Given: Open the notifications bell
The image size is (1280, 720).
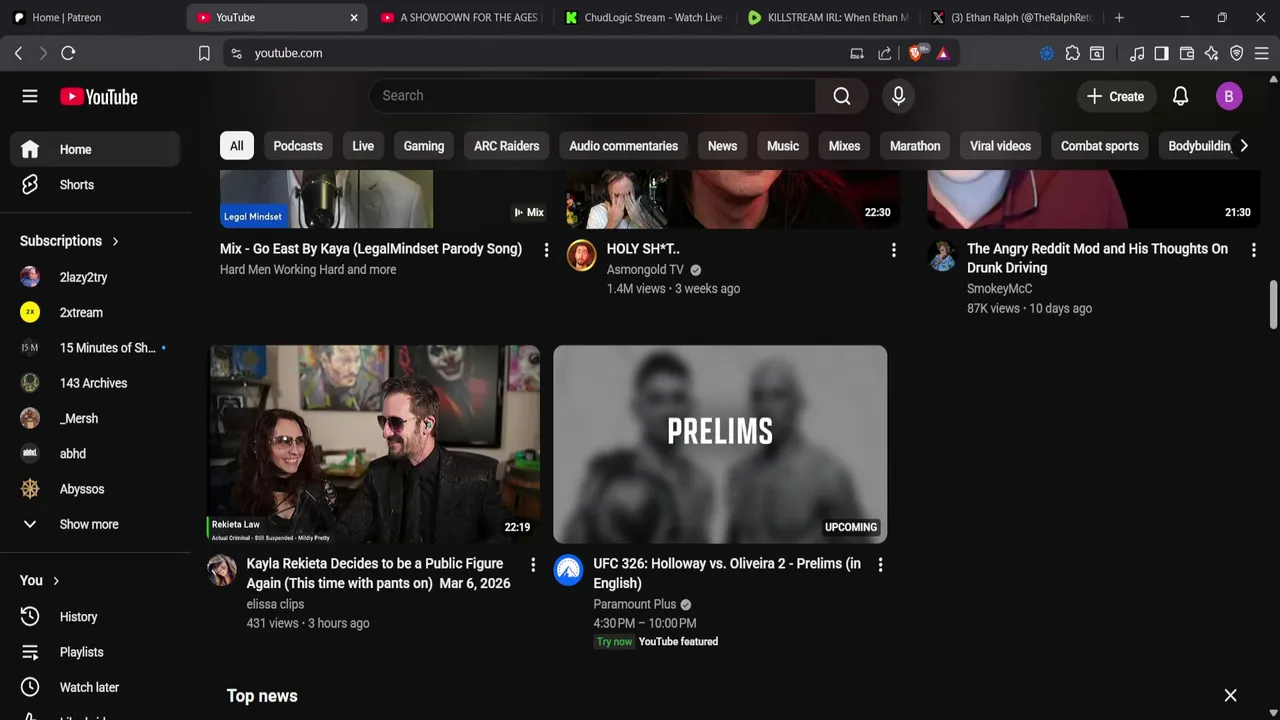Looking at the screenshot, I should [x=1180, y=96].
